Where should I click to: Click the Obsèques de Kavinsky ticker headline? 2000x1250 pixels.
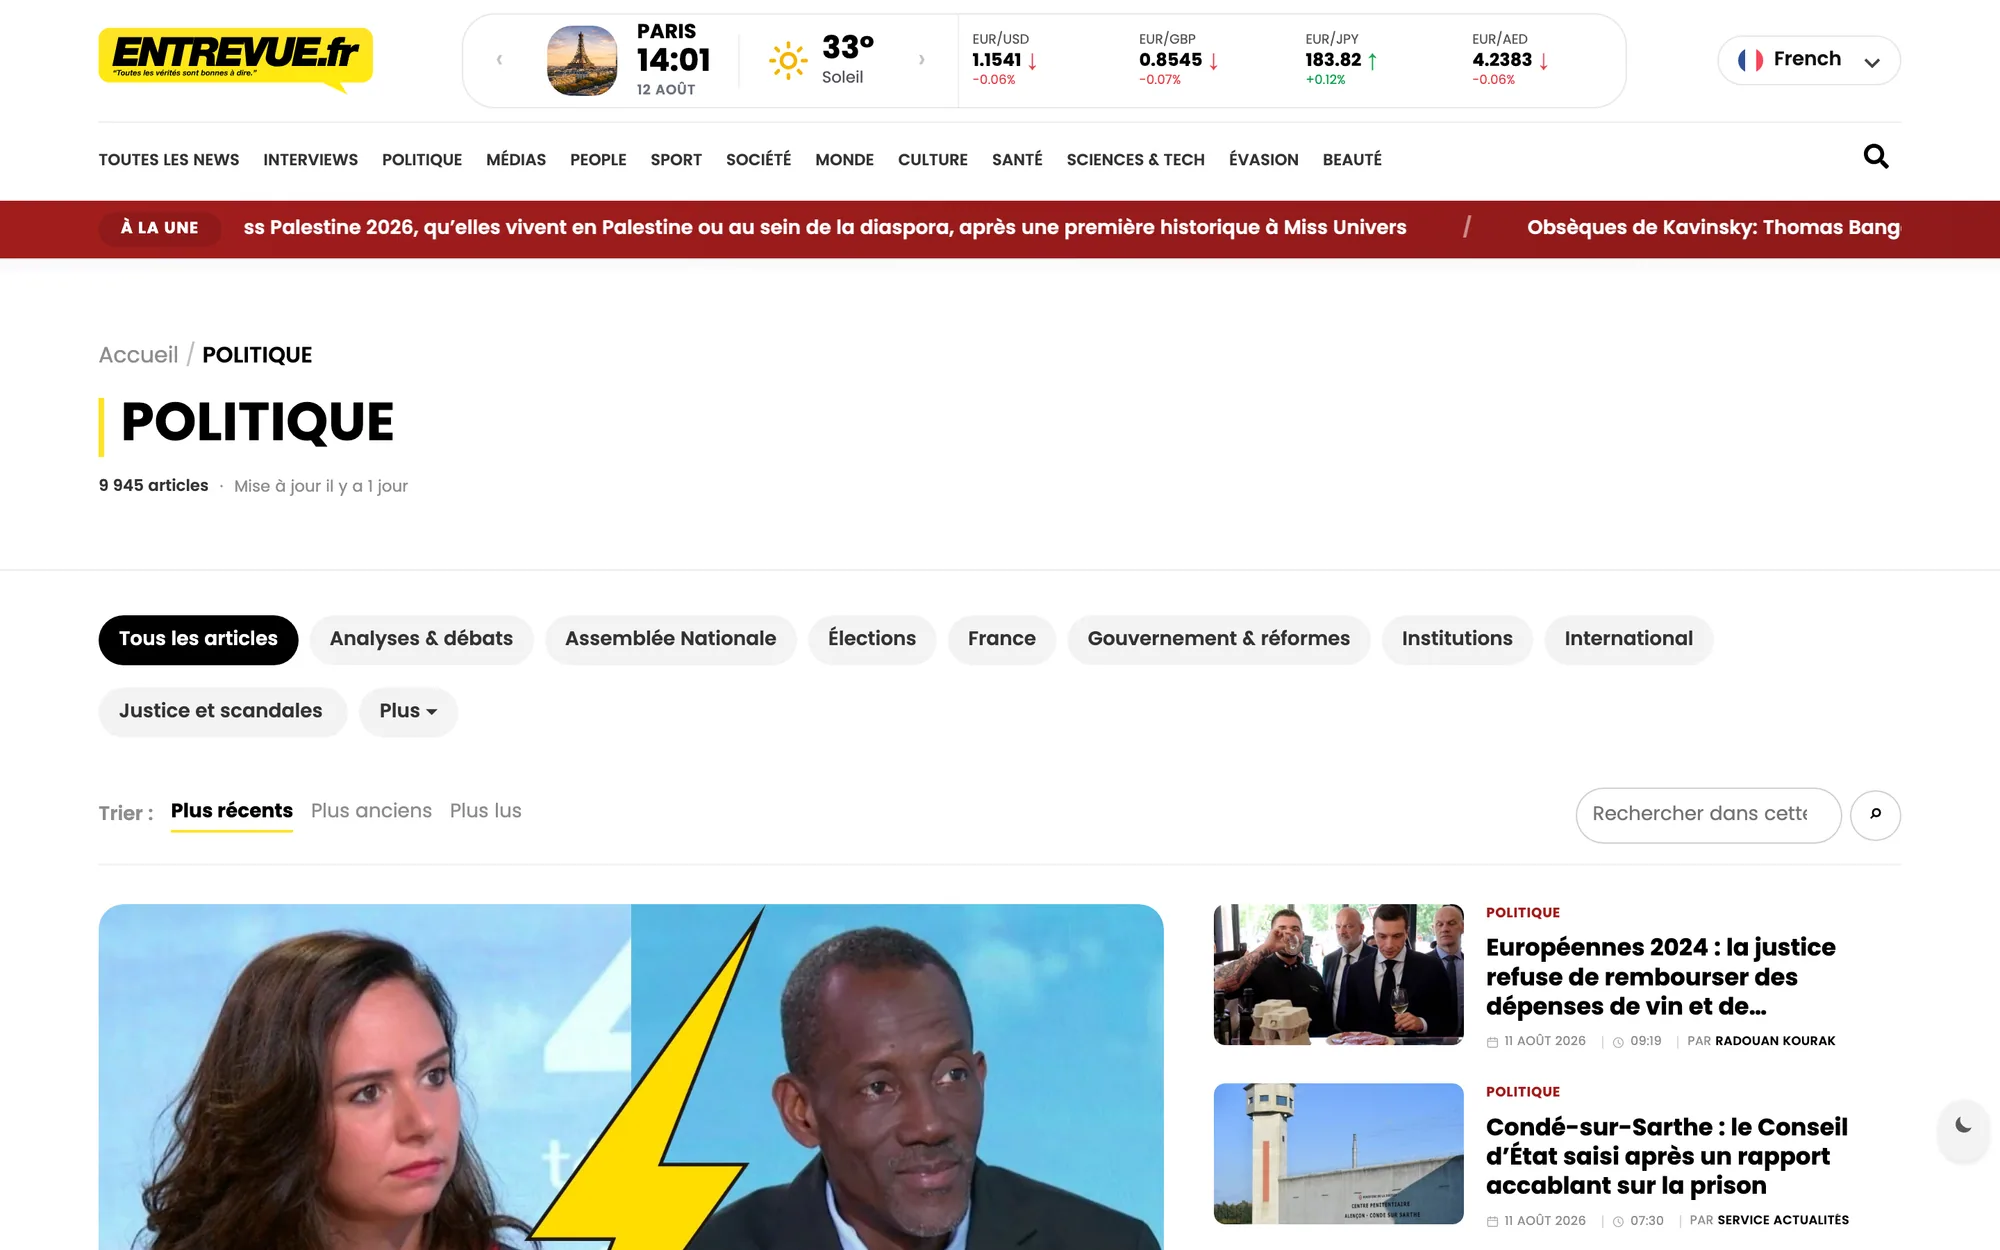point(1713,228)
